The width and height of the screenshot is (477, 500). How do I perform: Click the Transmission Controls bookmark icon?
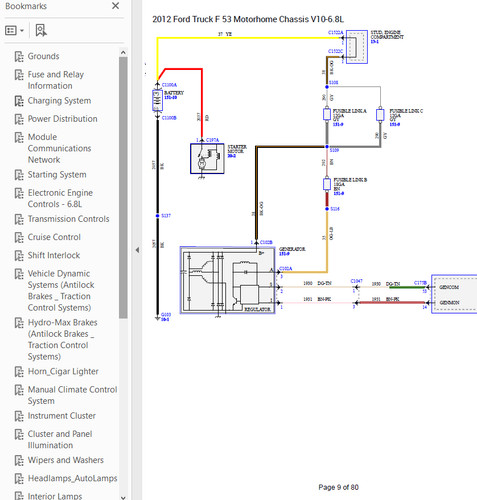coord(19,219)
